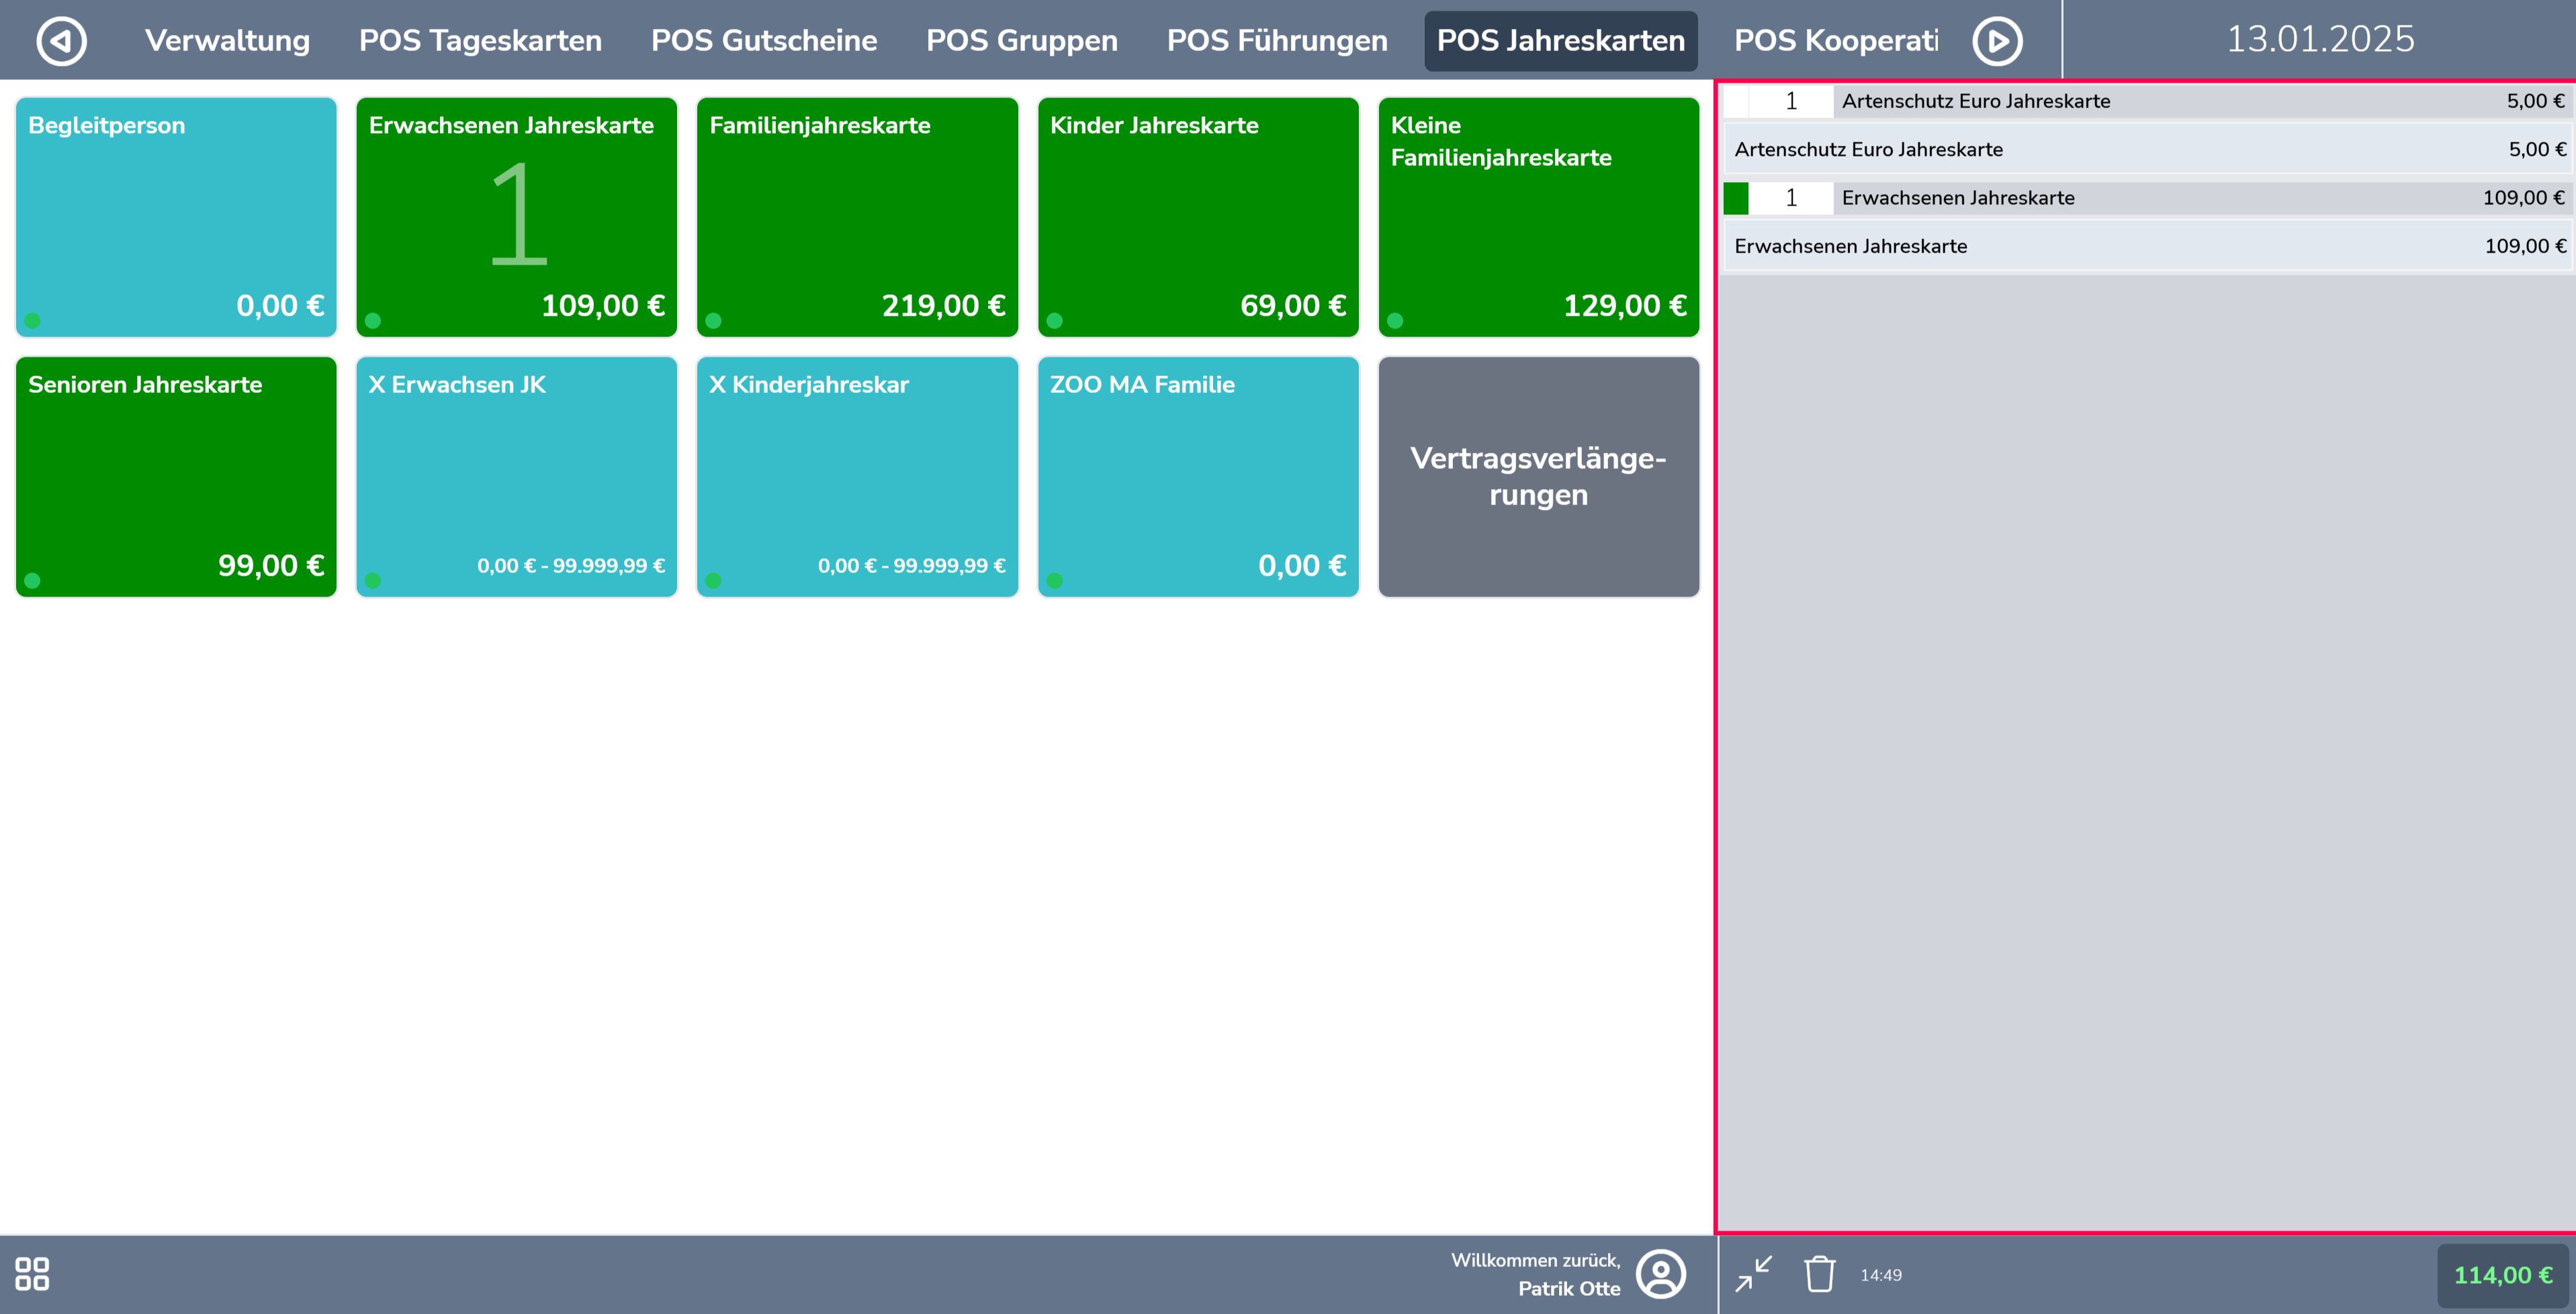Click quantity field of Artenschutz Euro Jahreskarte
This screenshot has height=1314, width=2576.
[1790, 101]
